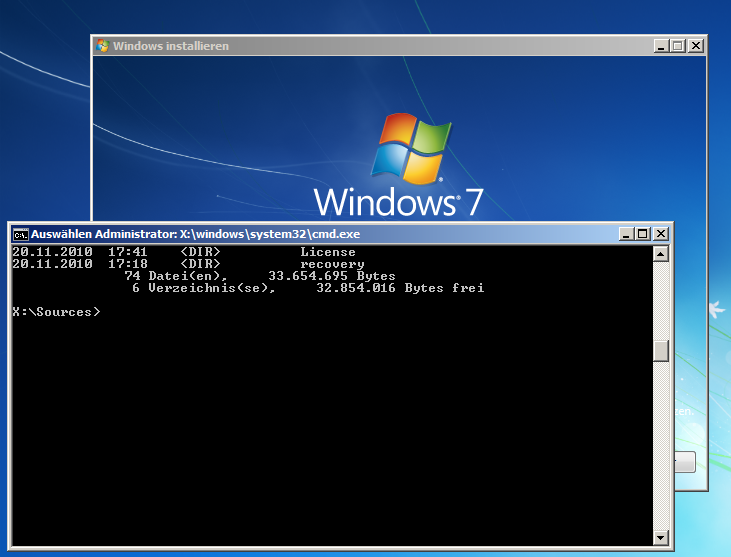The height and width of the screenshot is (557, 731).
Task: Click the cmd scrollbar up arrow
Action: point(661,254)
